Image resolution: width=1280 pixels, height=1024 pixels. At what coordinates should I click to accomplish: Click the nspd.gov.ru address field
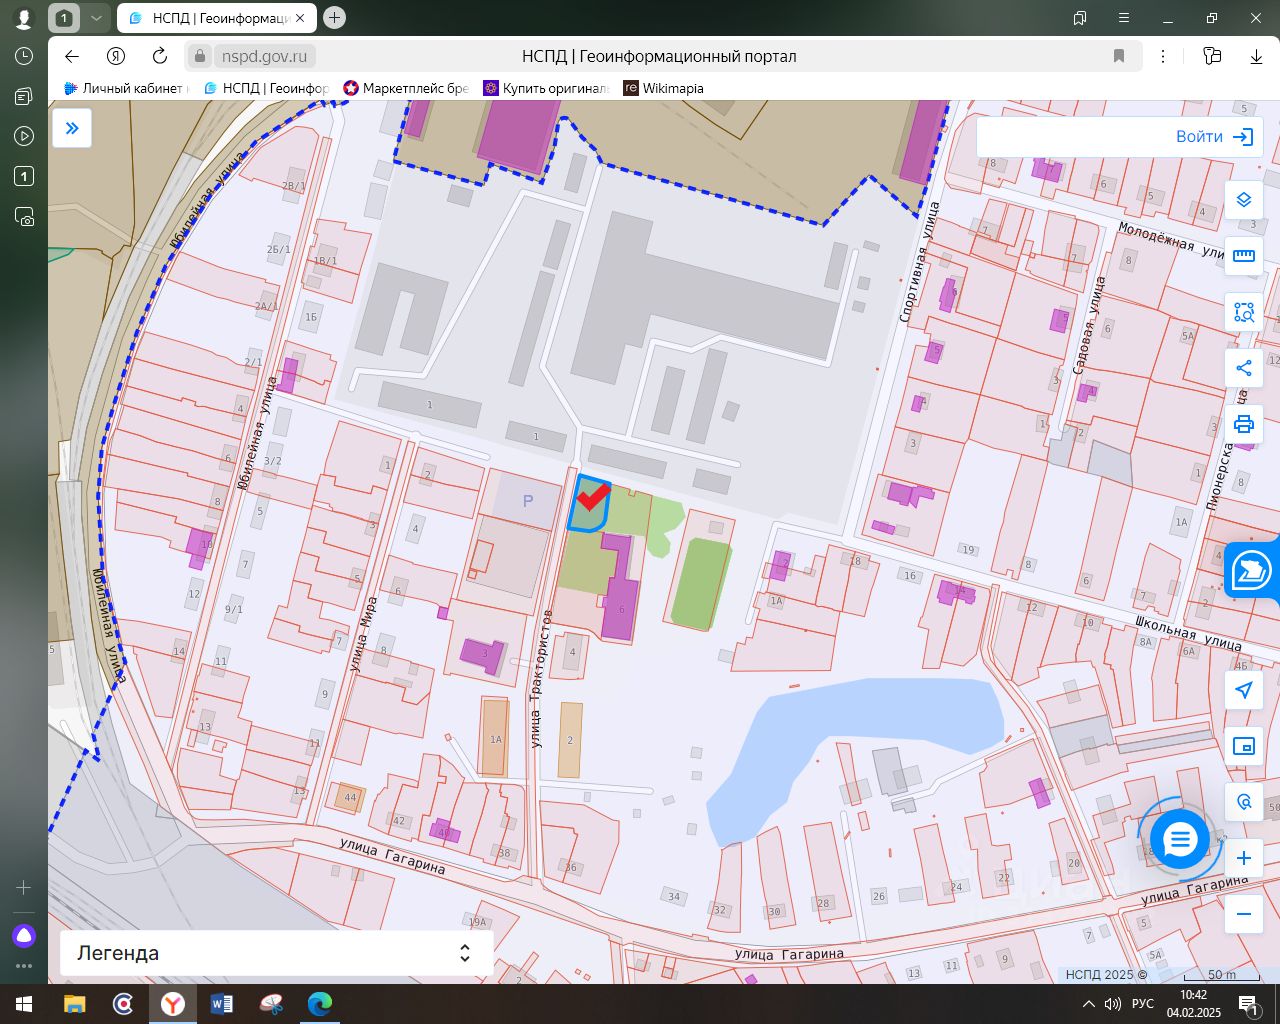click(264, 56)
